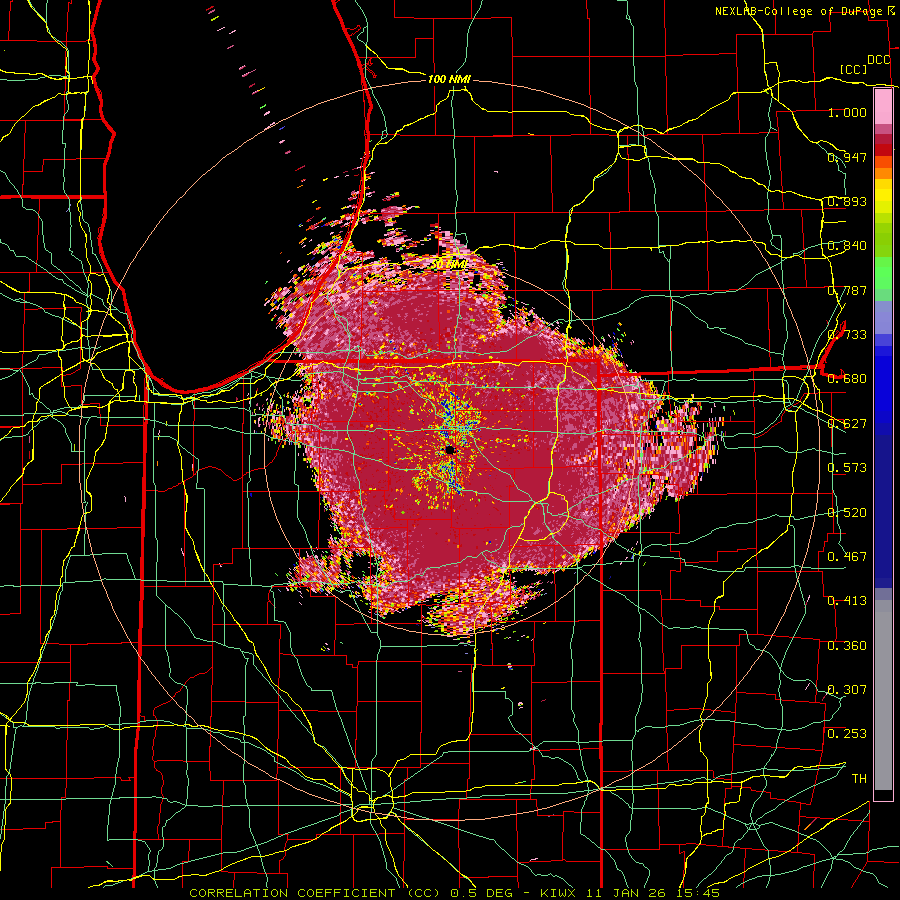This screenshot has height=900, width=900.
Task: Click the 0.413 legend value
Action: point(847,601)
